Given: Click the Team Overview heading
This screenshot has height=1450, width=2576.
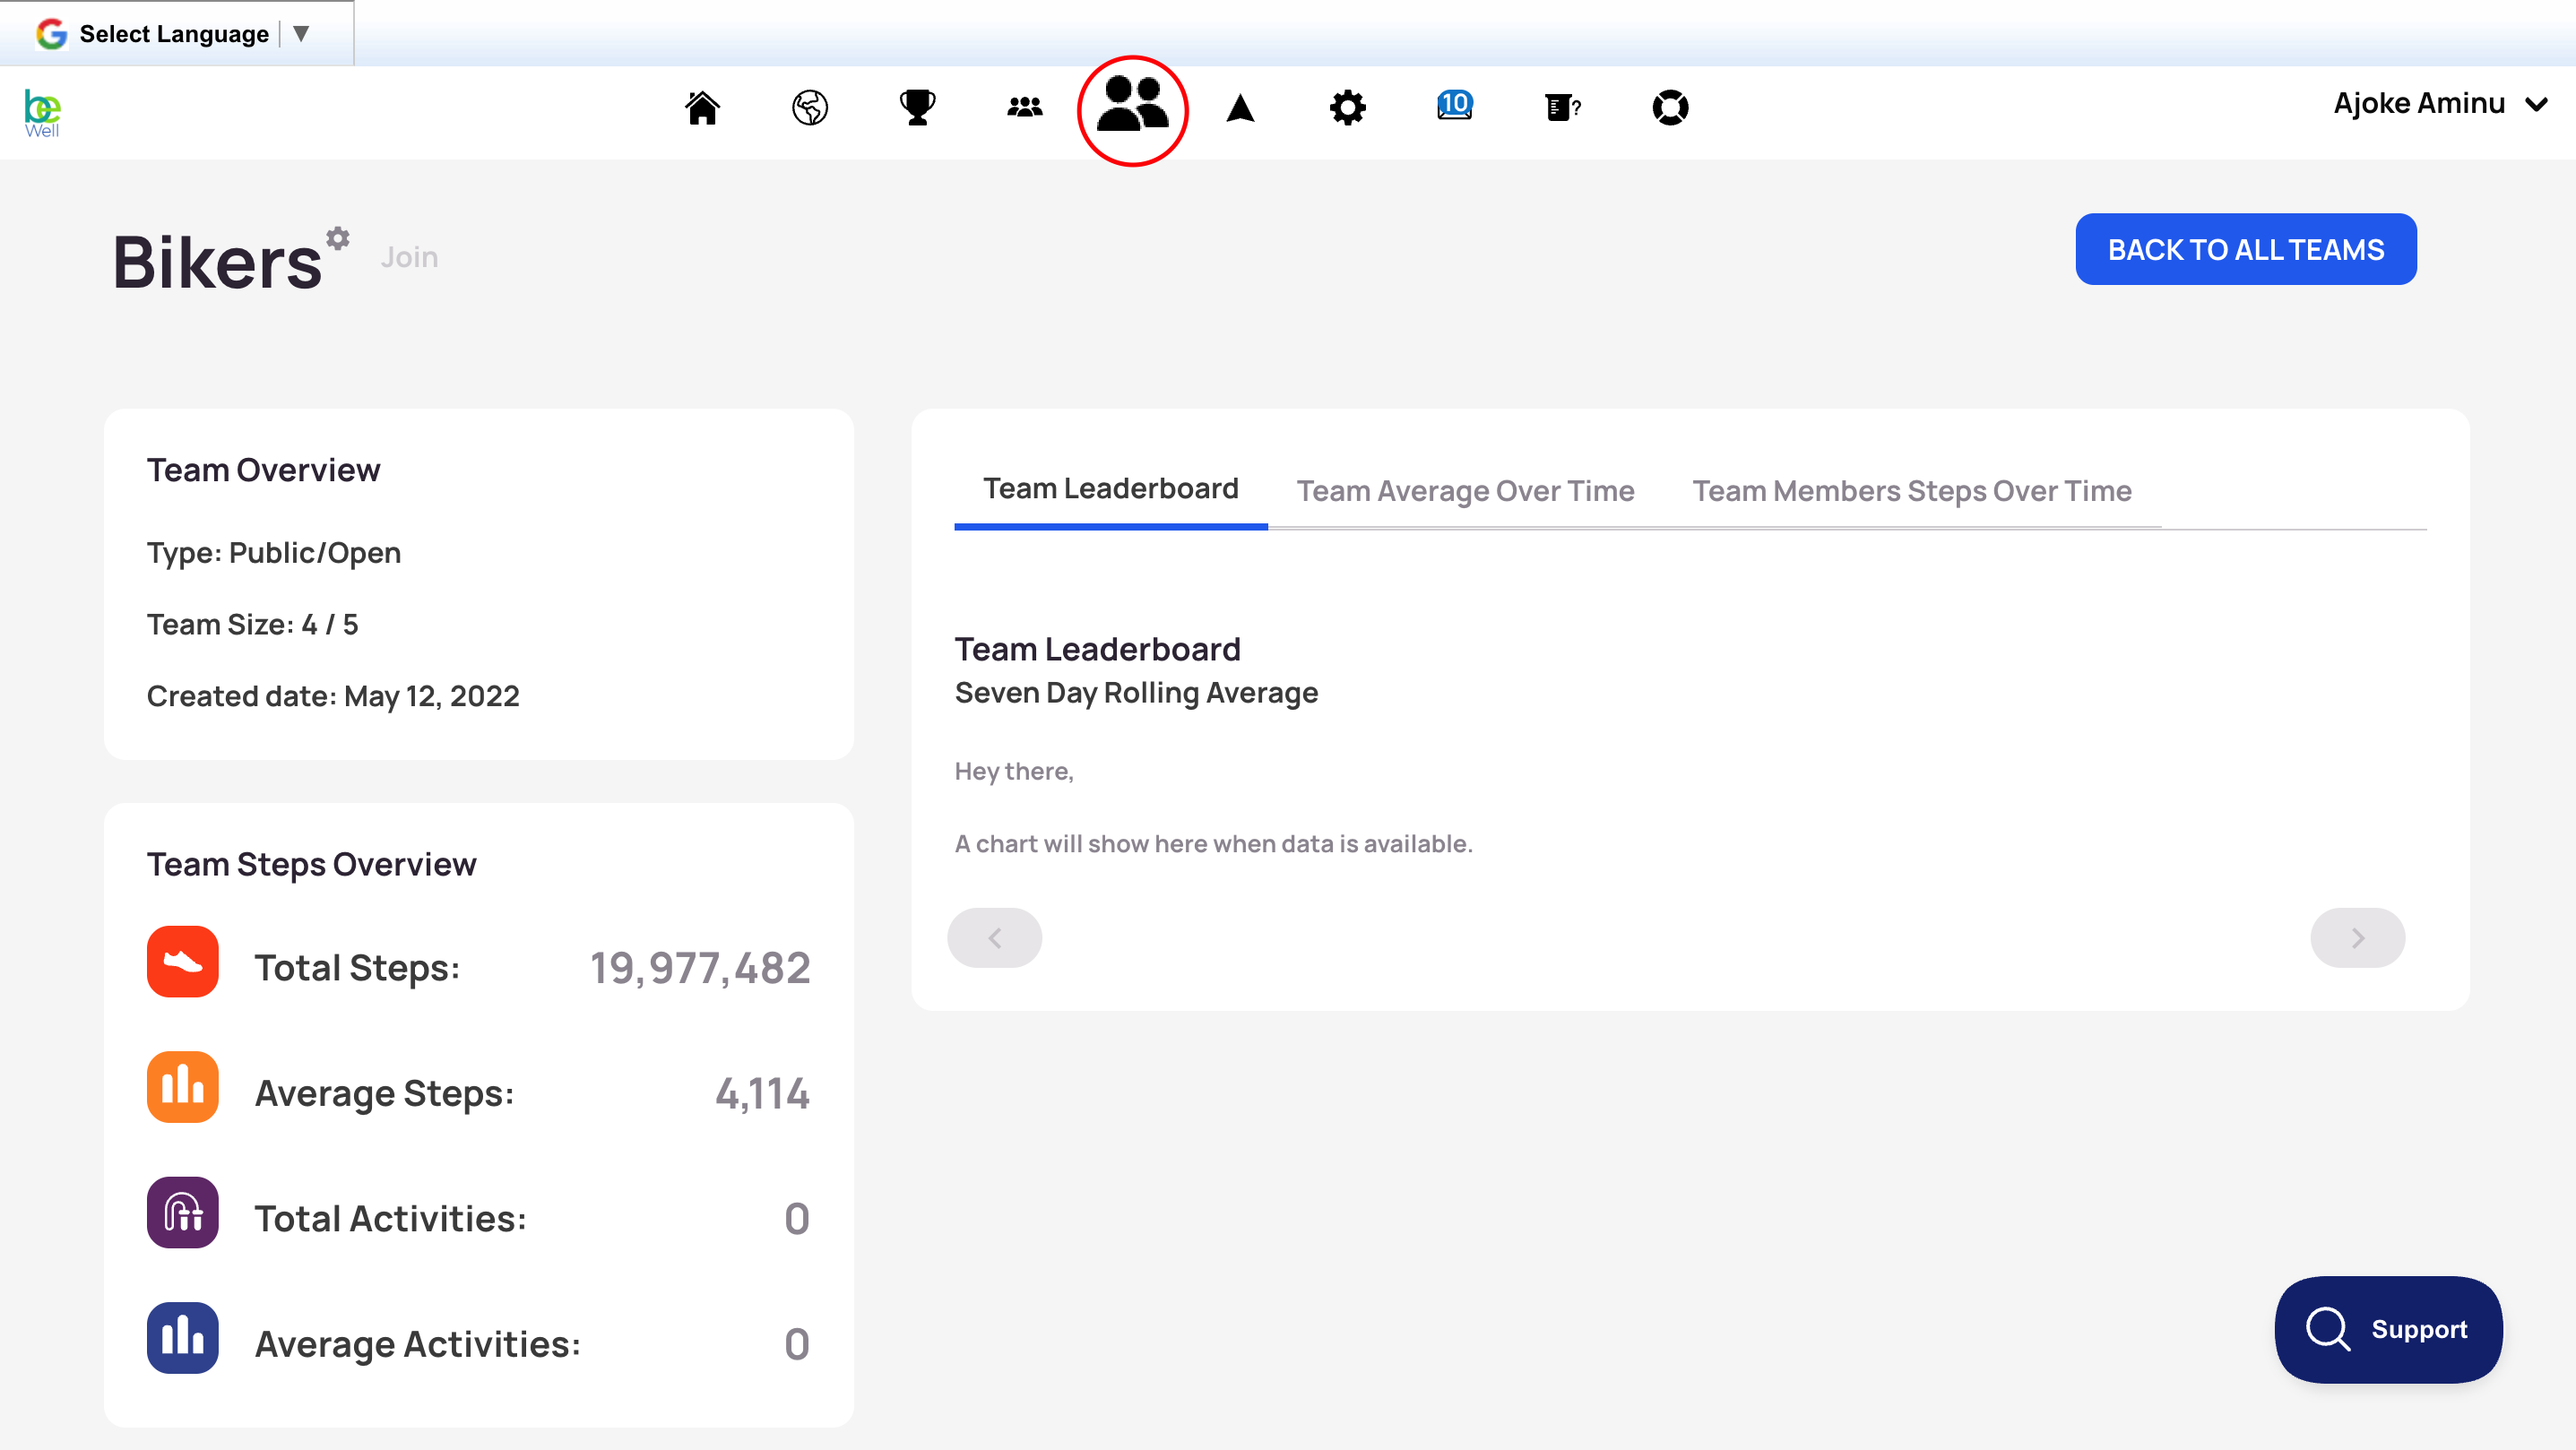Looking at the screenshot, I should click(x=263, y=470).
